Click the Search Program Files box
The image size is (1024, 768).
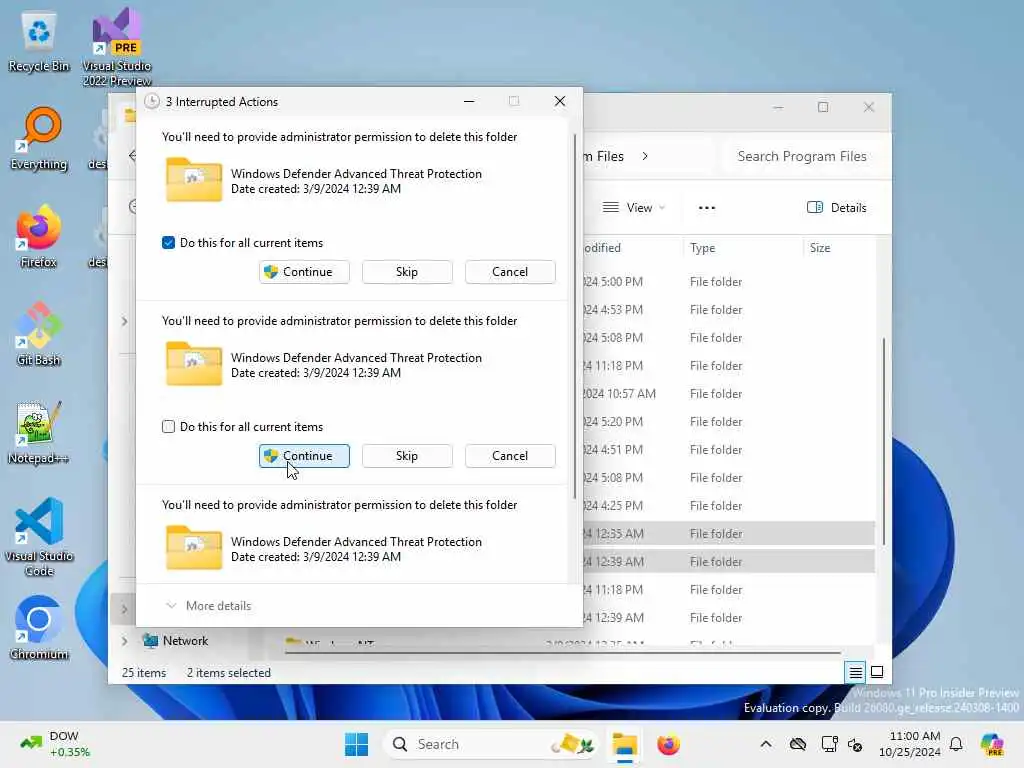click(803, 156)
